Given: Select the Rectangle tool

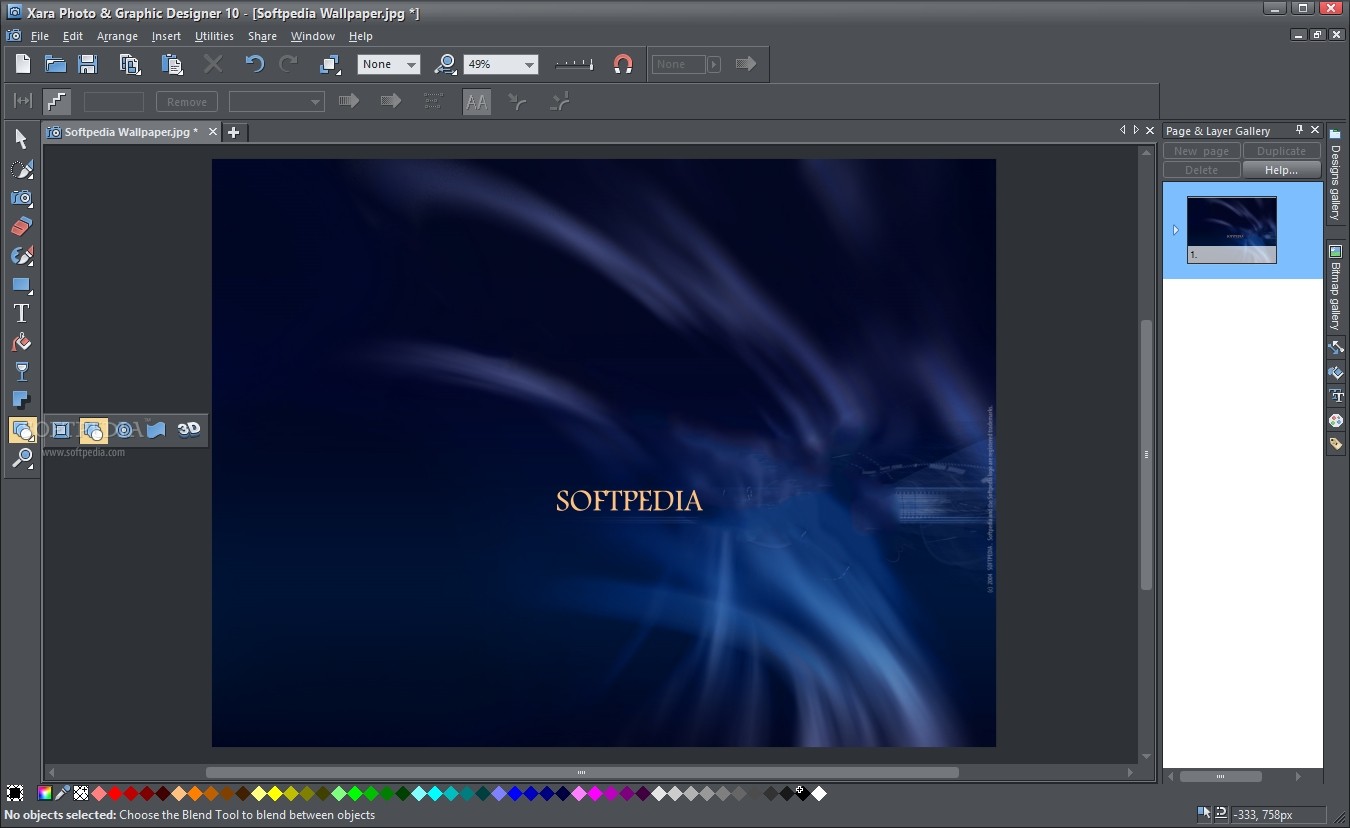Looking at the screenshot, I should tap(21, 285).
